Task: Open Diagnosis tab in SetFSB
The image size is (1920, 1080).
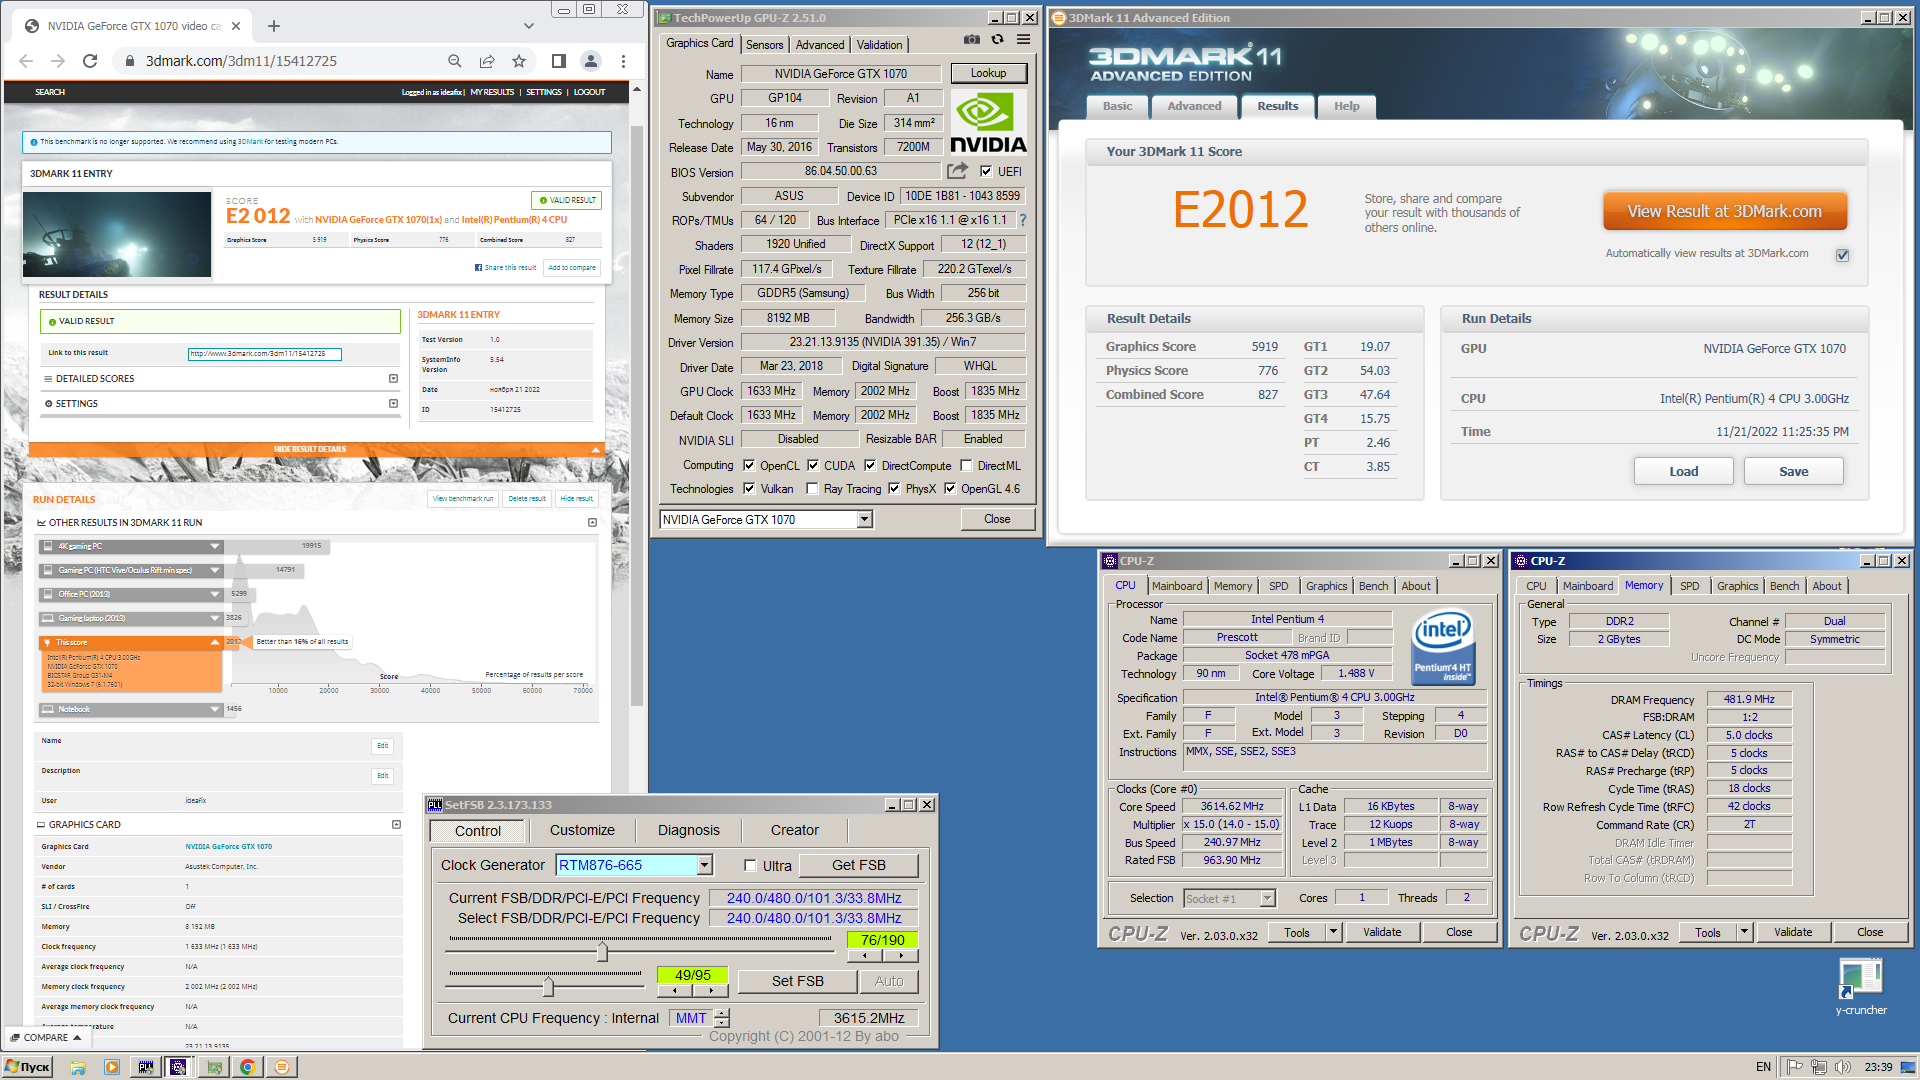Action: click(689, 830)
